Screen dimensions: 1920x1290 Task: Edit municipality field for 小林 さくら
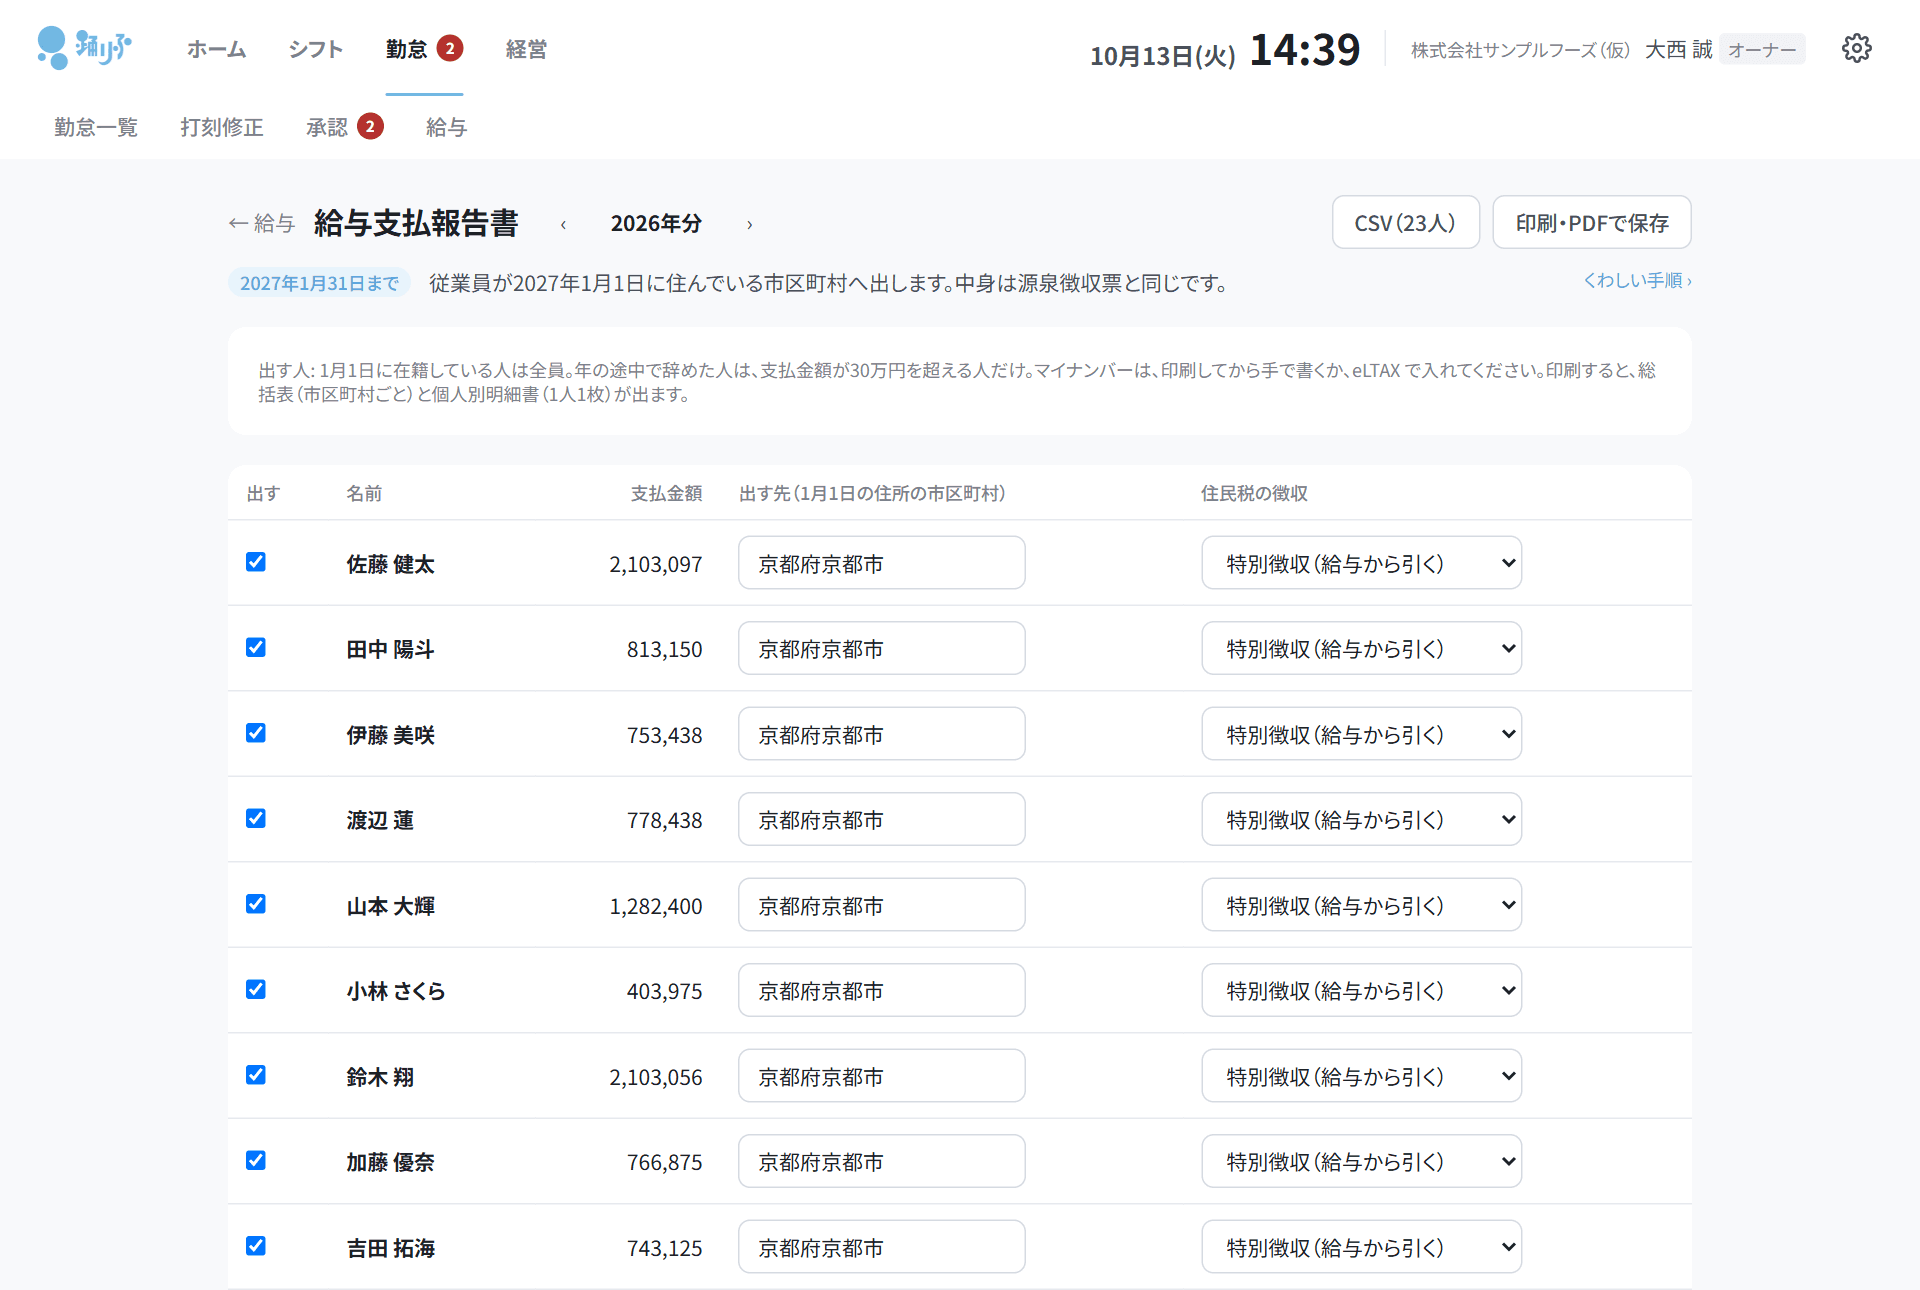pos(882,990)
